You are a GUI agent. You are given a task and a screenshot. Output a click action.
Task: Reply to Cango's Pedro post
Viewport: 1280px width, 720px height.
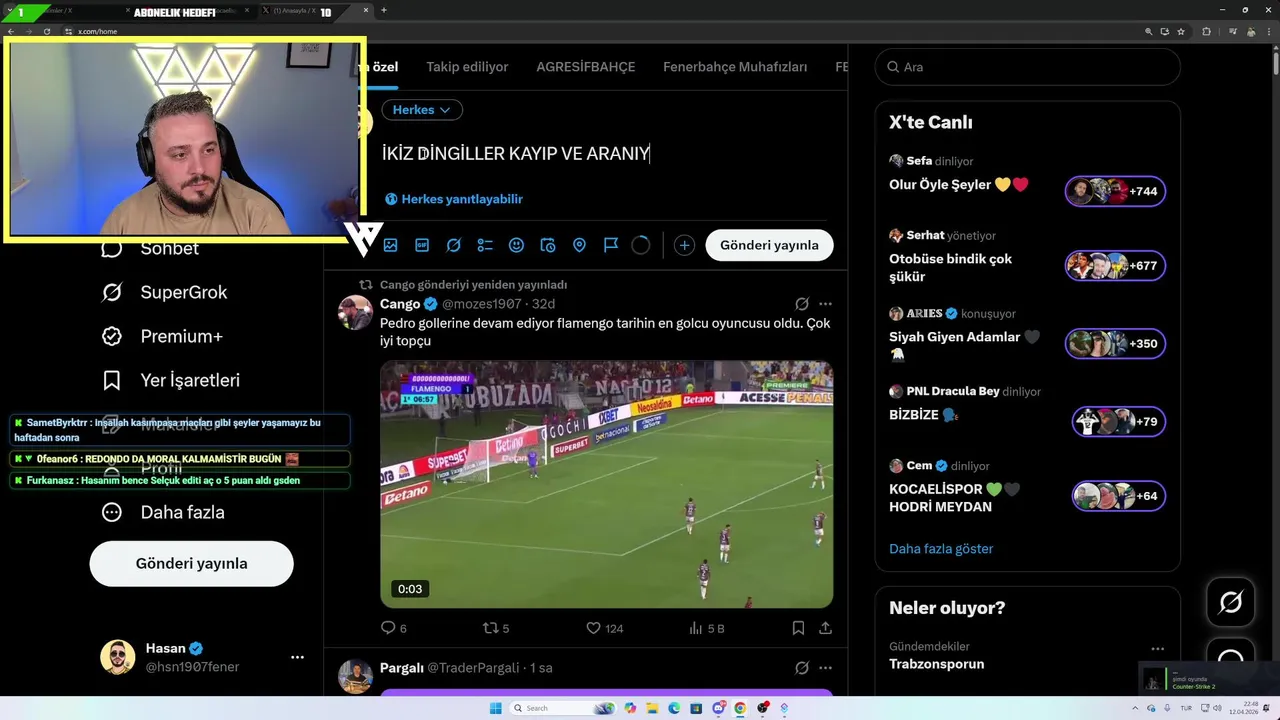pos(389,628)
